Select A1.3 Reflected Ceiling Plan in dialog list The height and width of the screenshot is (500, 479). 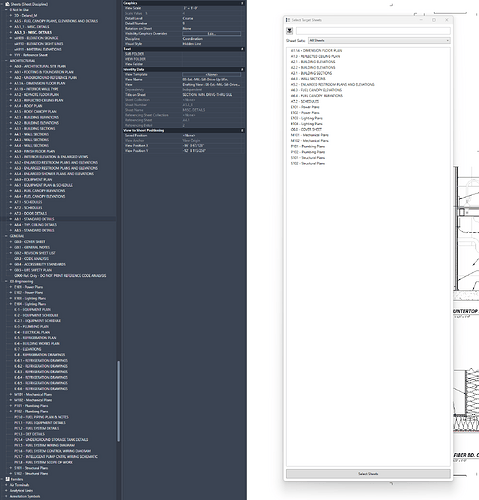point(315,56)
